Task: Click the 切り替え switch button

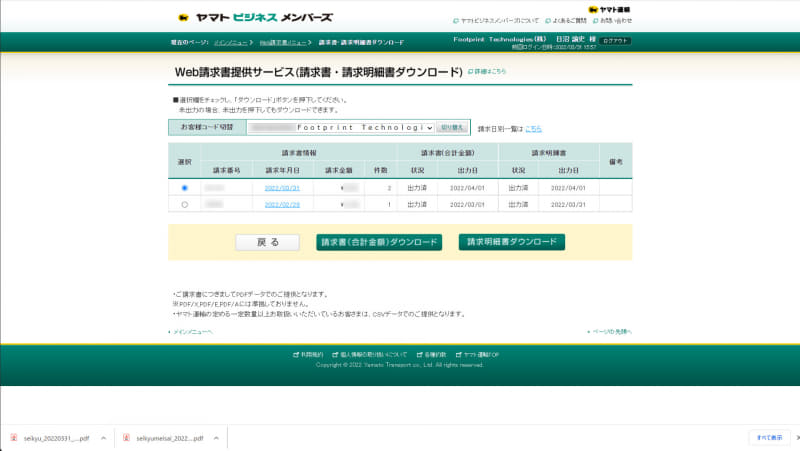Action: tap(452, 128)
